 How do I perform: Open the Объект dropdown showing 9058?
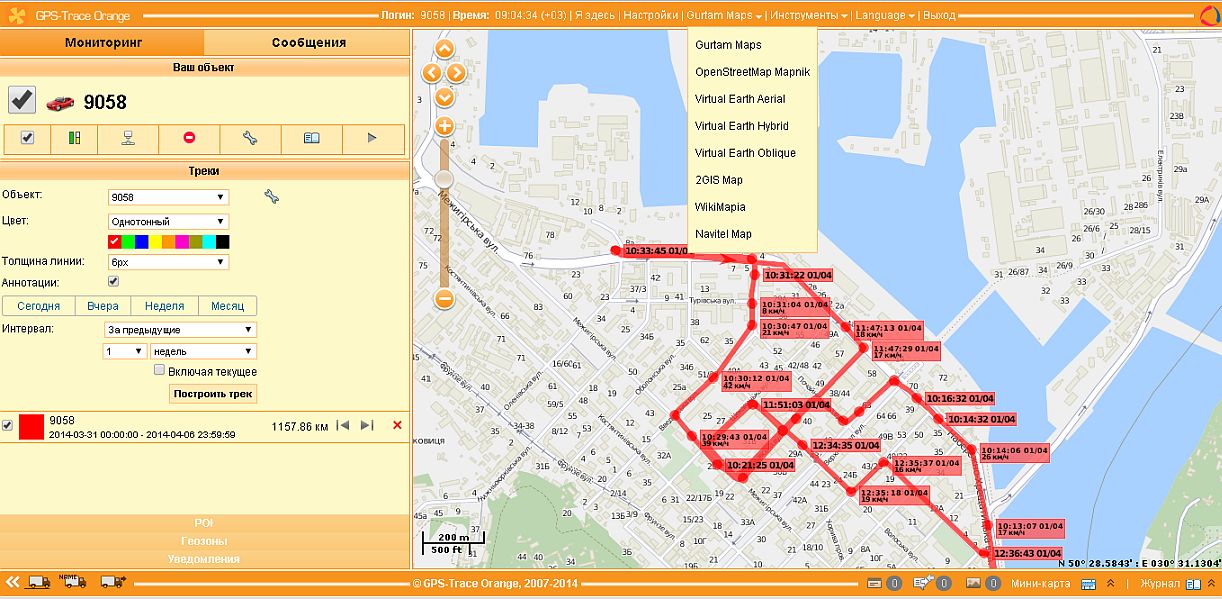(168, 197)
